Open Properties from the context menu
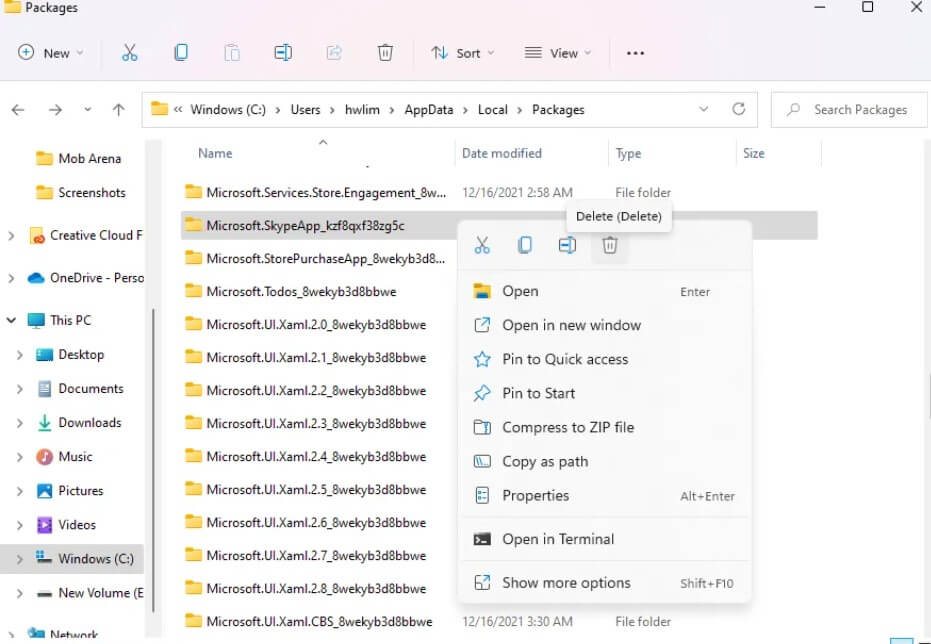Image resolution: width=931 pixels, height=644 pixels. tap(604, 496)
